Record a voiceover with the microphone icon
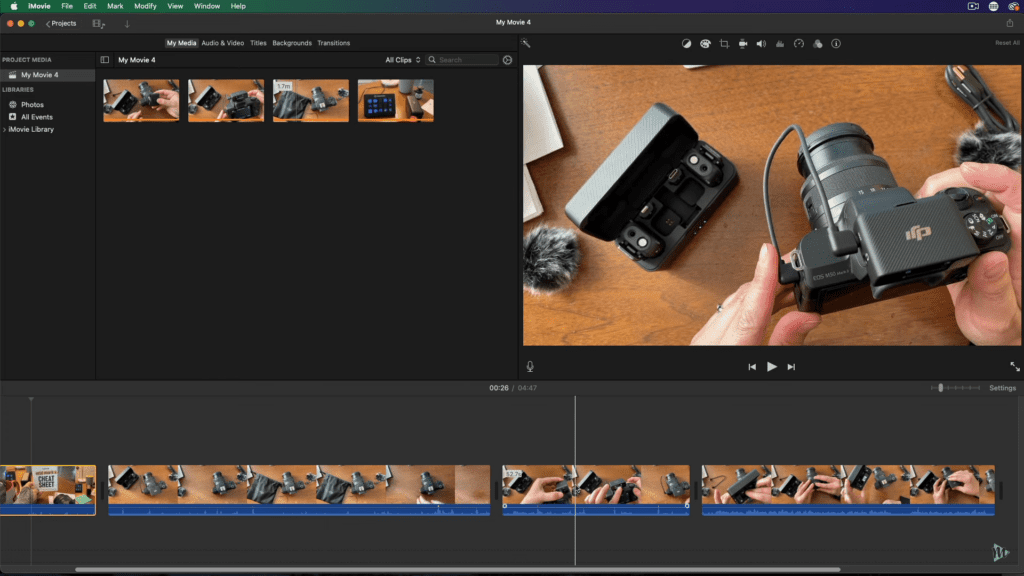 point(530,366)
